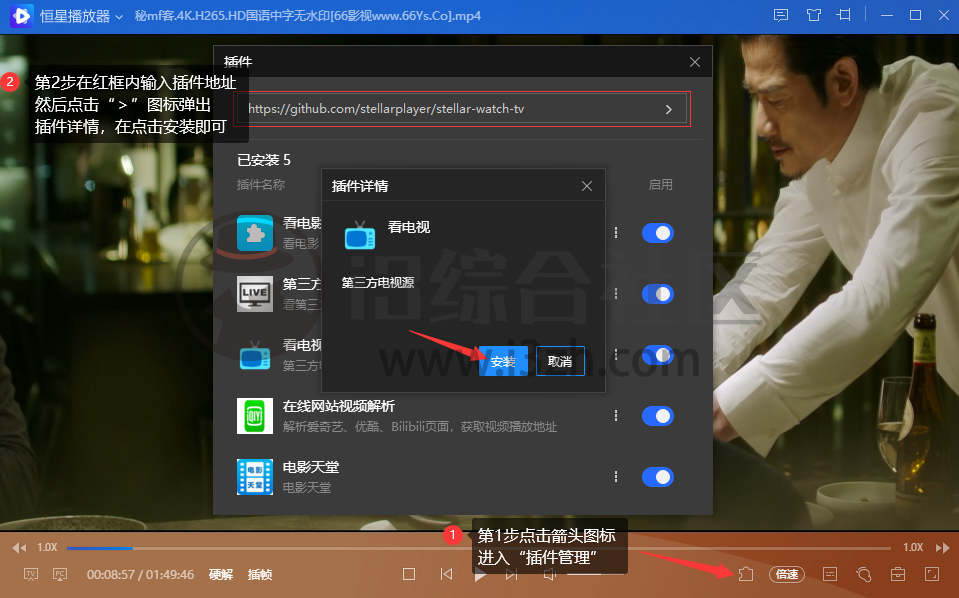
Task: Open the feedback message icon in title bar
Action: 780,15
